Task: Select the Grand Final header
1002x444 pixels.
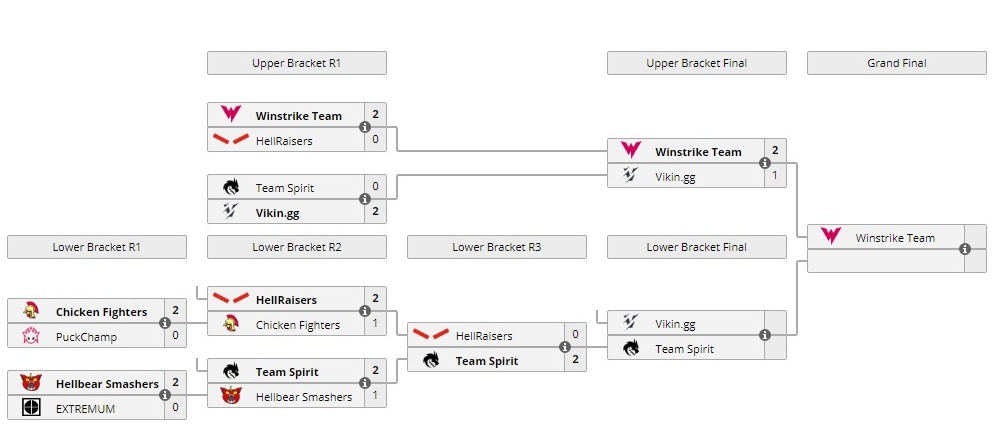Action: (897, 63)
